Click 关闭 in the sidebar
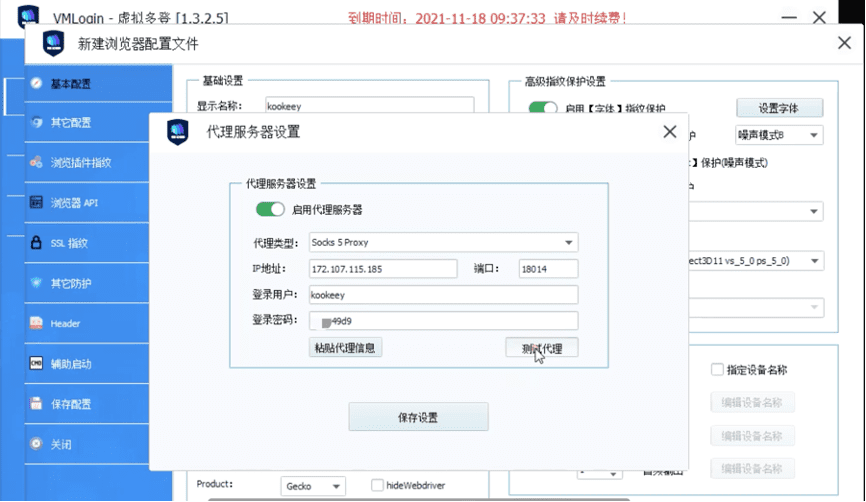Screen dimensions: 866x502 pyautogui.click(x=87, y=443)
